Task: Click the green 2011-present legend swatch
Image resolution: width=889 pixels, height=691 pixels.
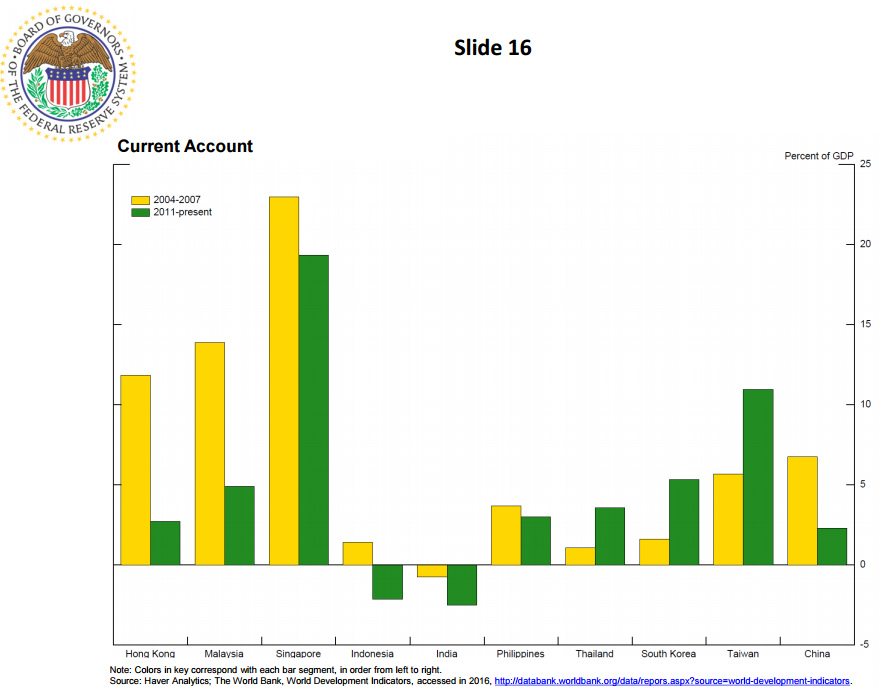Action: pyautogui.click(x=139, y=212)
